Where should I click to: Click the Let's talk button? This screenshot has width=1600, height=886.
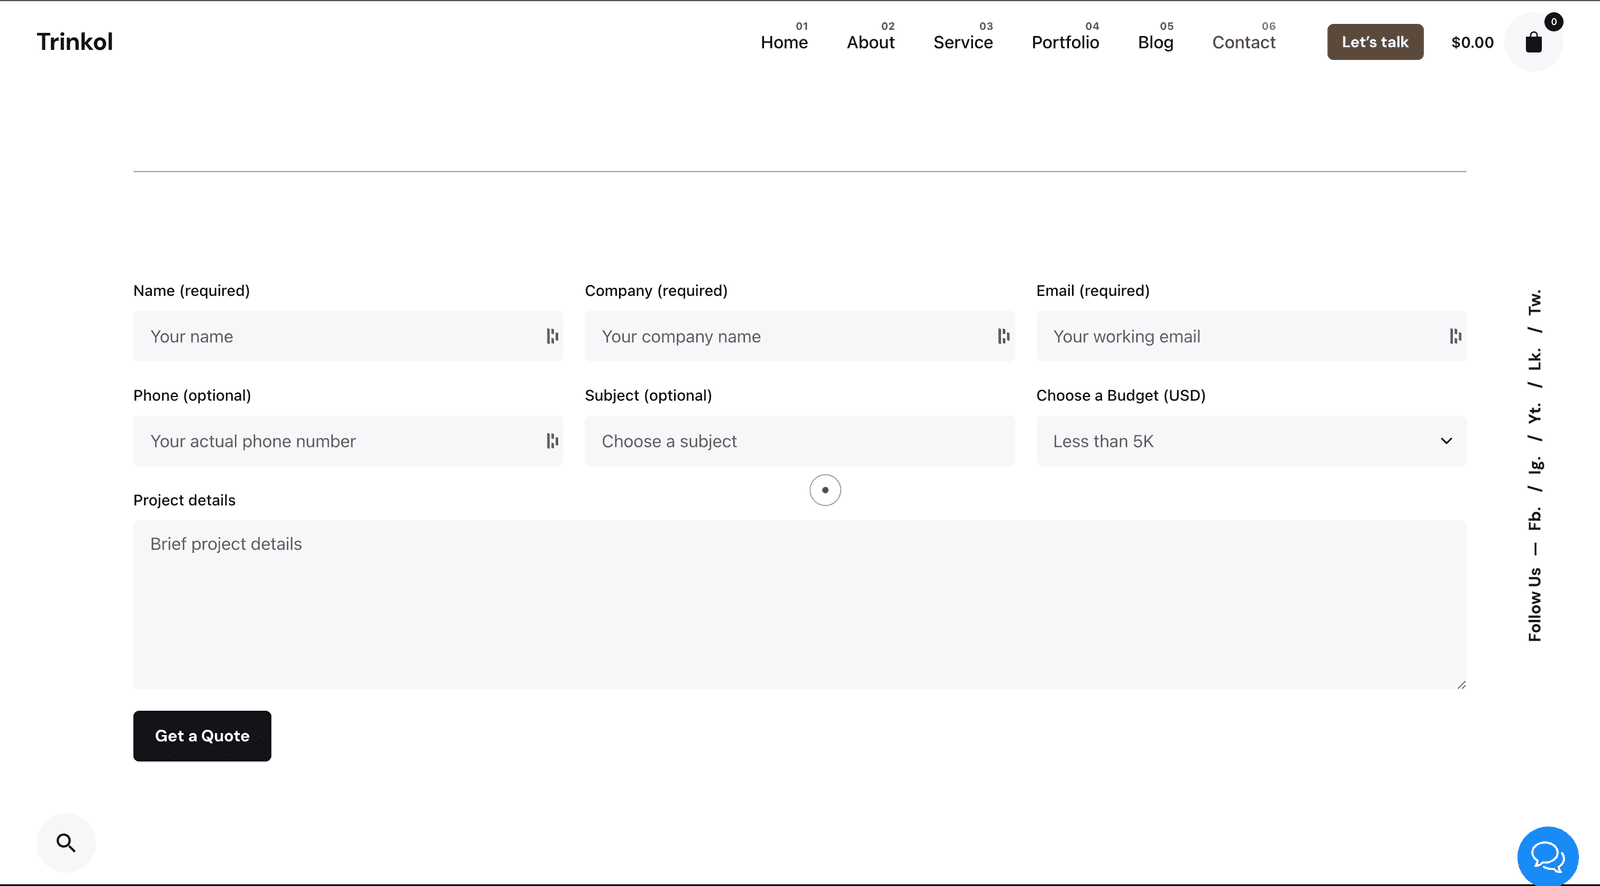(1375, 42)
